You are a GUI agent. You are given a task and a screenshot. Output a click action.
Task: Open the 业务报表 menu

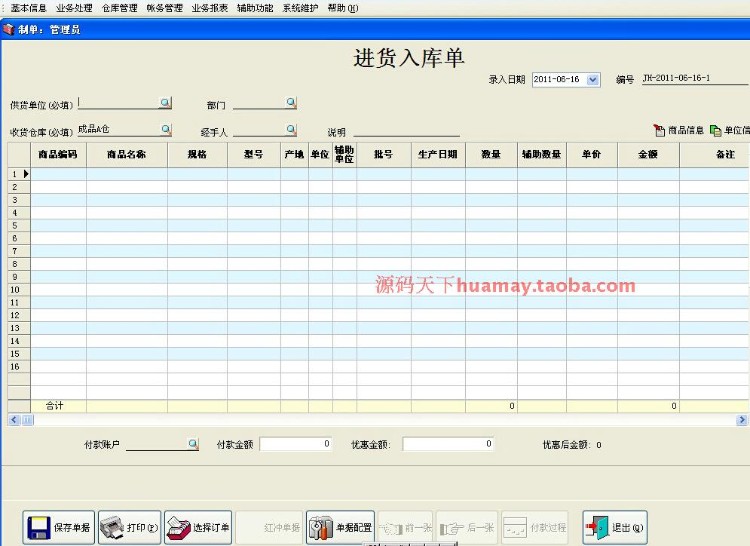tap(210, 8)
